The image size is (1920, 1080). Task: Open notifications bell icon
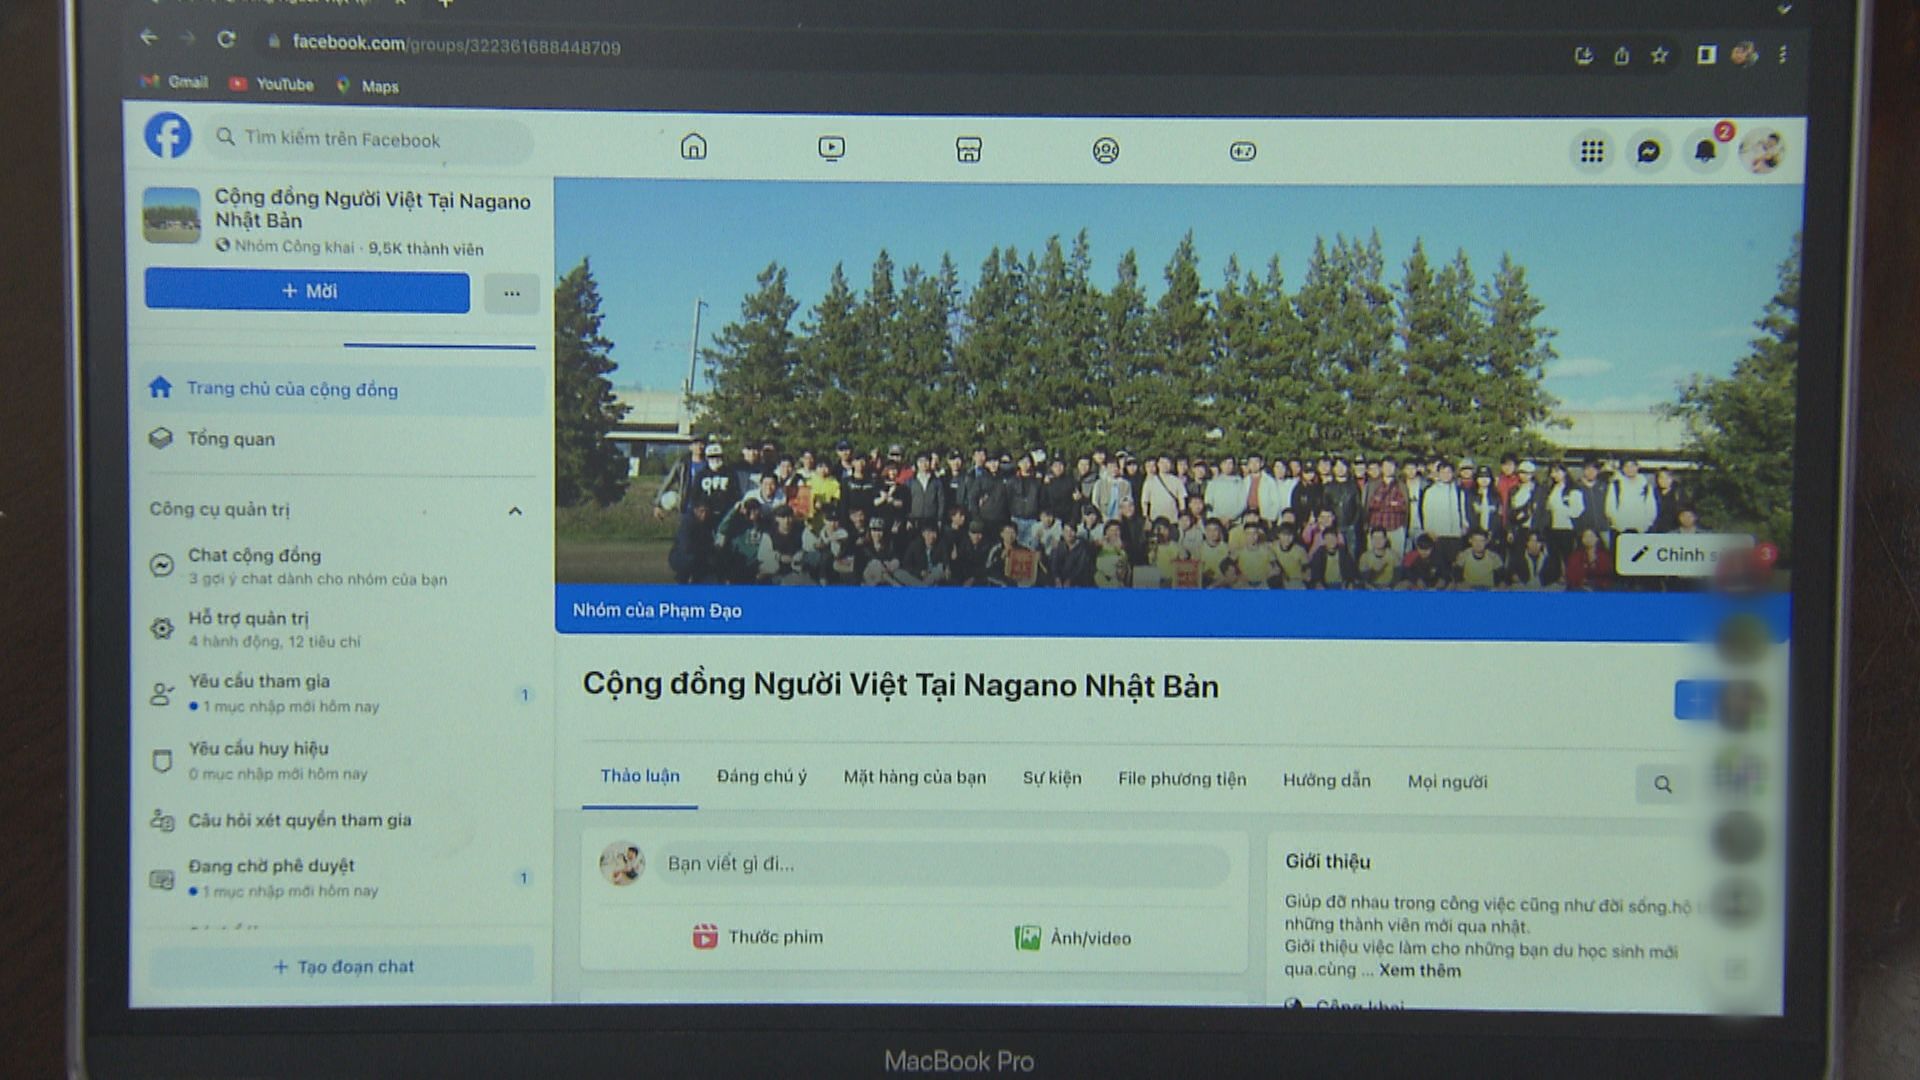(1706, 151)
